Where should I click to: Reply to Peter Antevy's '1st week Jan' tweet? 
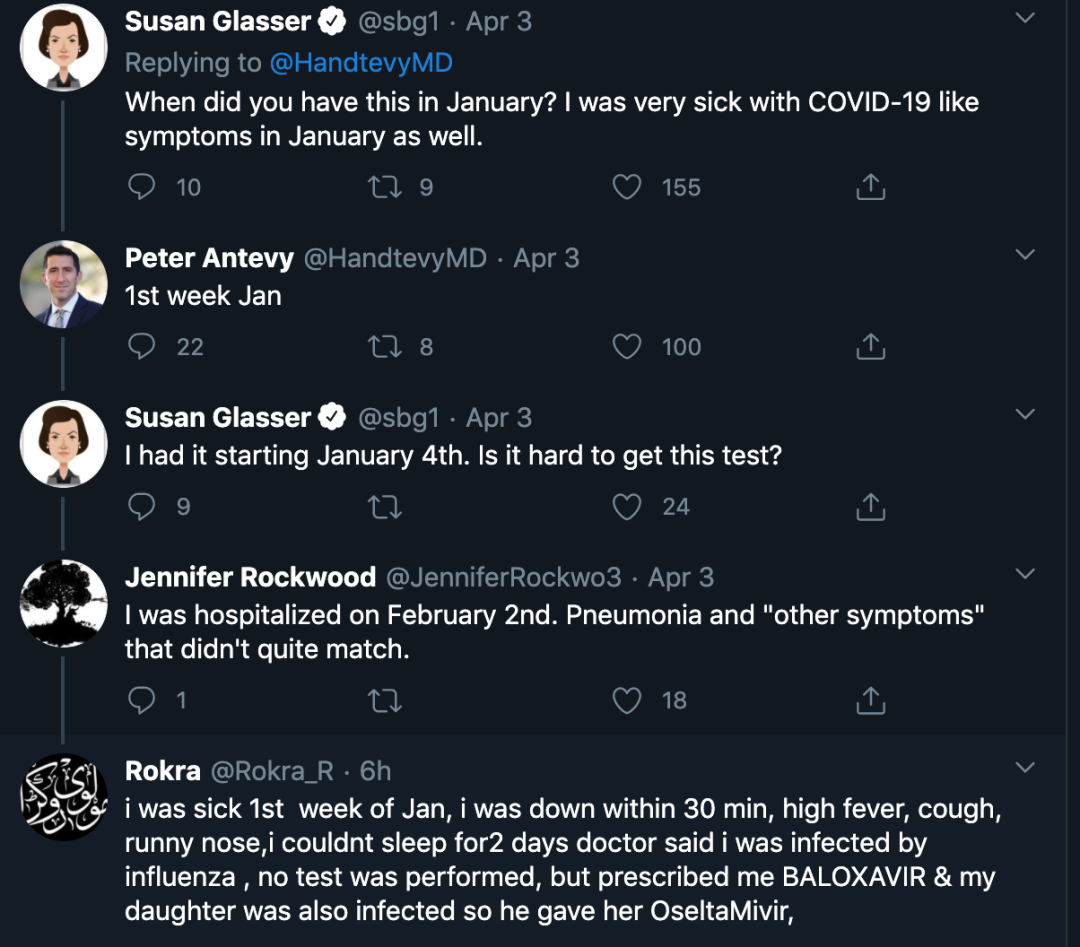pyautogui.click(x=143, y=347)
